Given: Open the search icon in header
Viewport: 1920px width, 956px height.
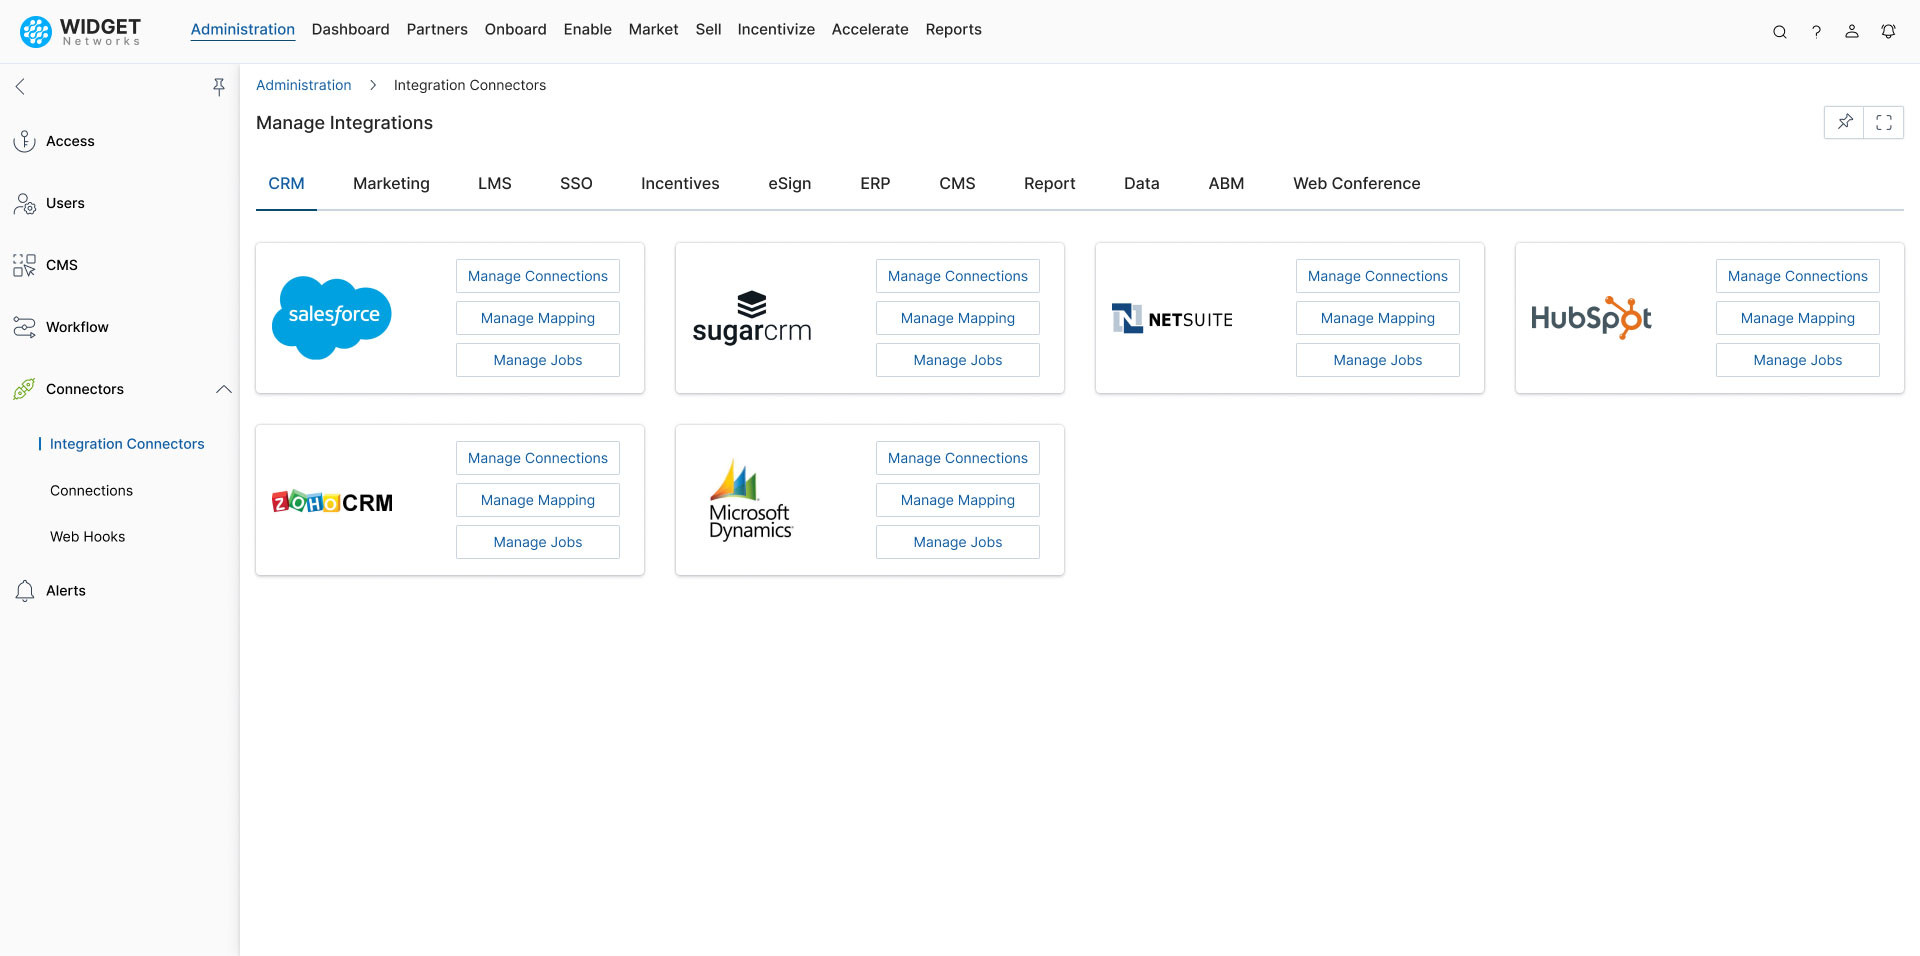Looking at the screenshot, I should (x=1780, y=32).
